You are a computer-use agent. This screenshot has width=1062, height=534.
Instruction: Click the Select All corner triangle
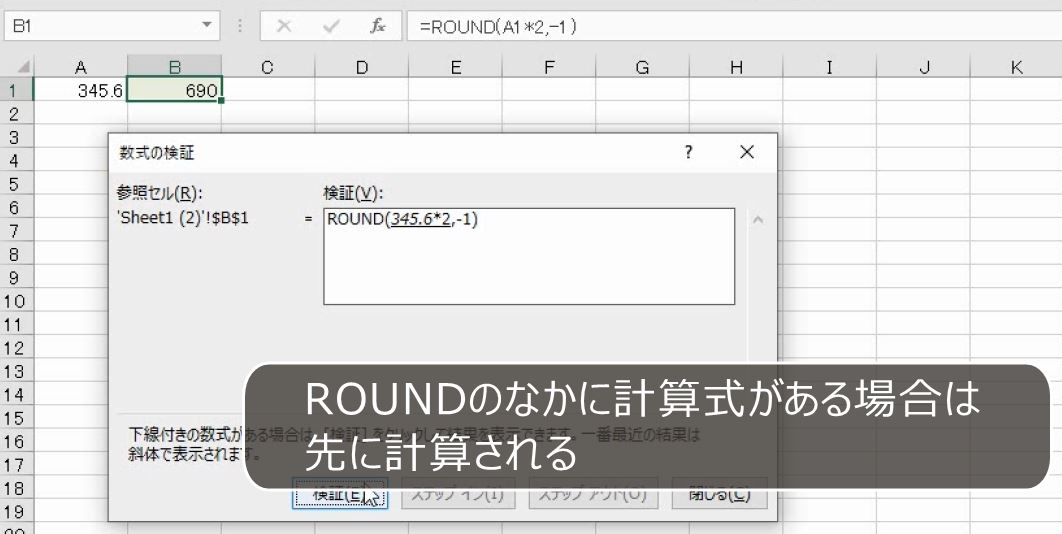coord(22,67)
